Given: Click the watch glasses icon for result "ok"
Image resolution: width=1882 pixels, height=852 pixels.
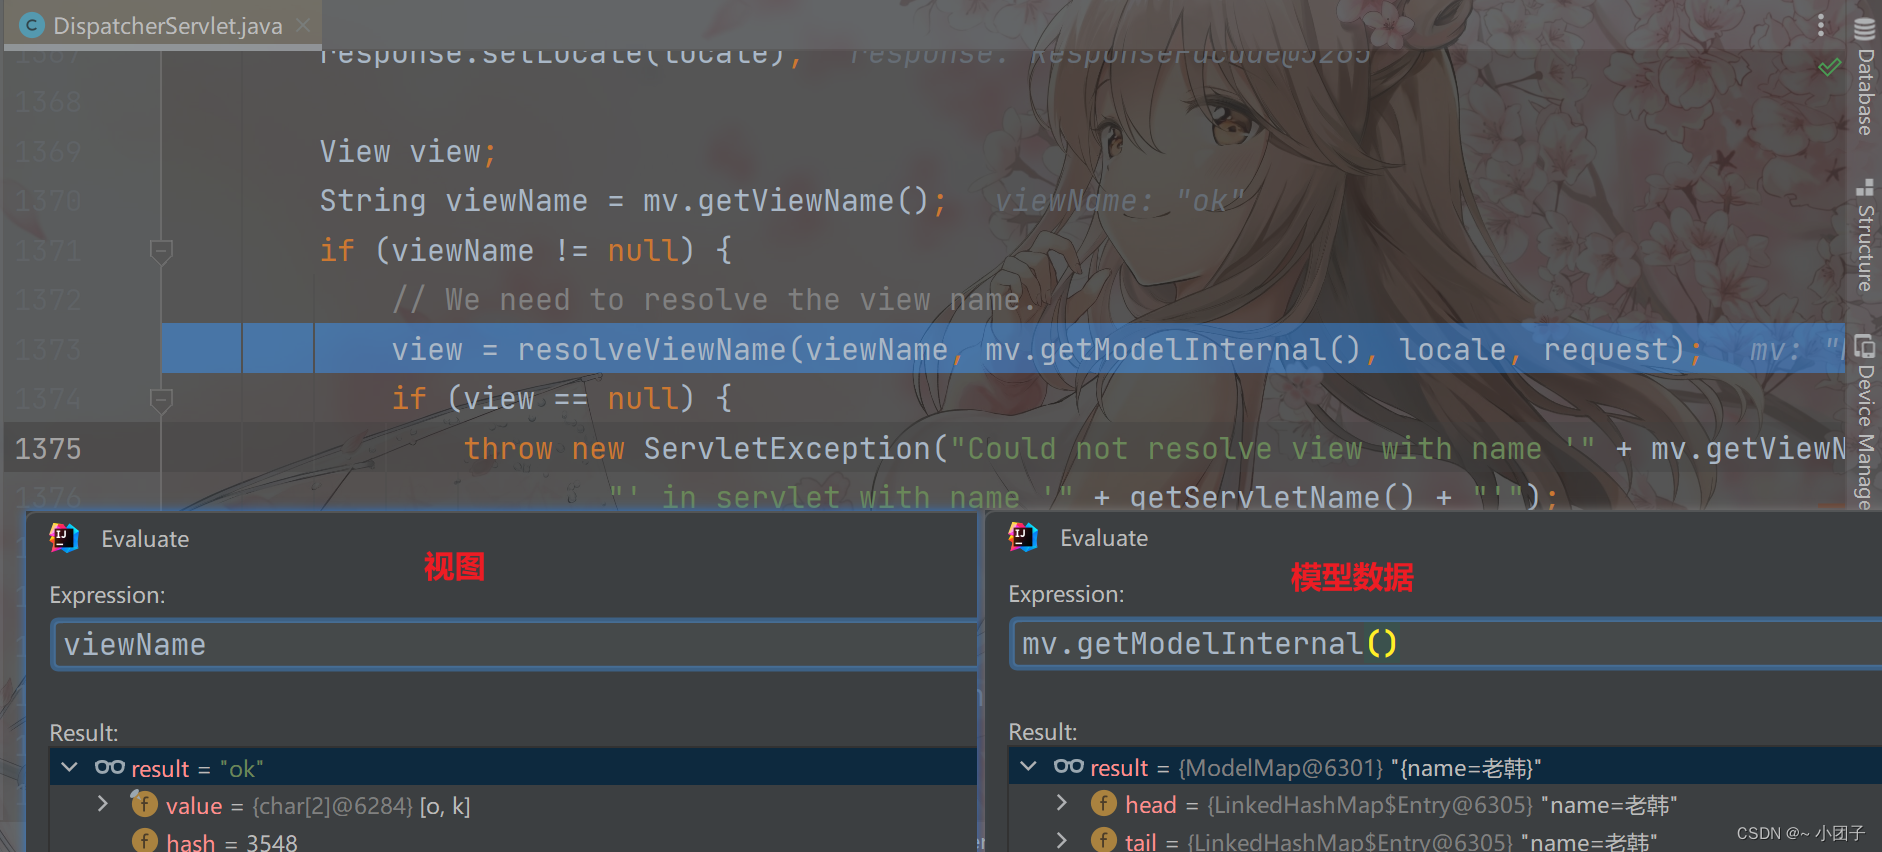Looking at the screenshot, I should click(x=110, y=767).
